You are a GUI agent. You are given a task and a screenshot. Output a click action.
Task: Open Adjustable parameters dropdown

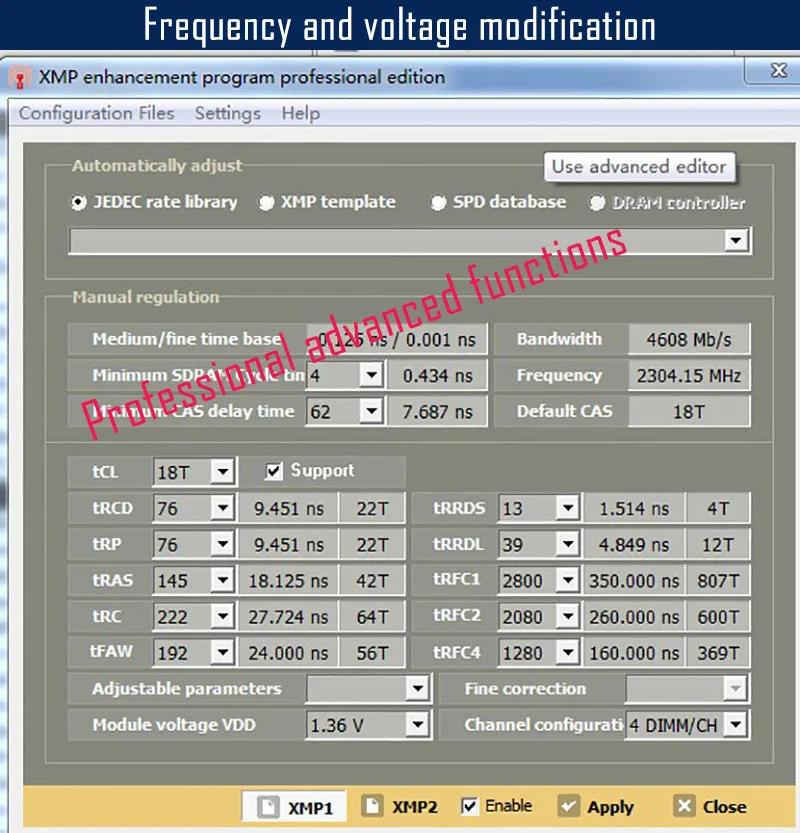pyautogui.click(x=418, y=689)
